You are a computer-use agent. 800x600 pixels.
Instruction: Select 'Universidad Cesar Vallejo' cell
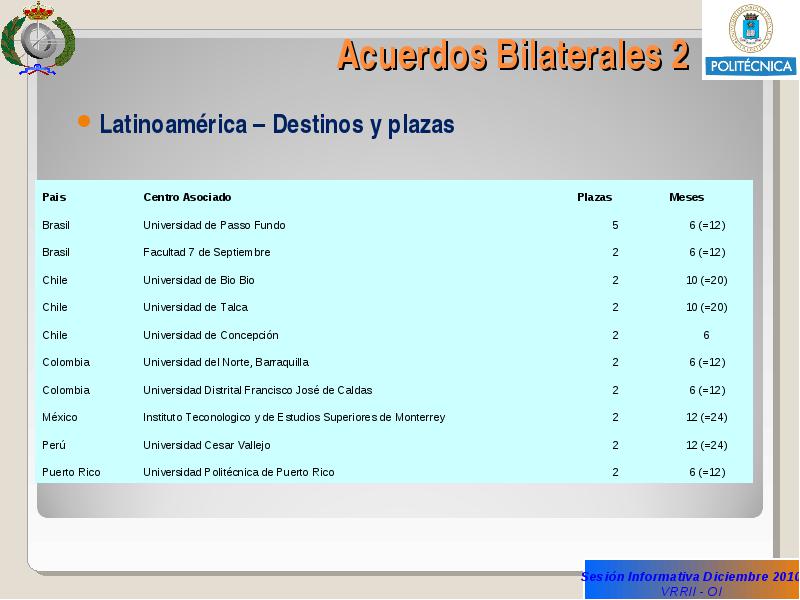(207, 445)
